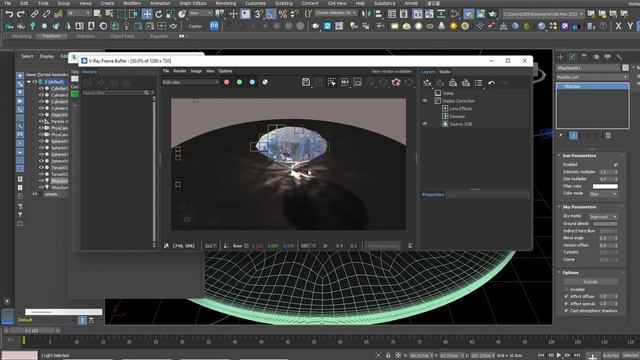
Task: Open the Modifier List dropdown
Action: (592, 77)
